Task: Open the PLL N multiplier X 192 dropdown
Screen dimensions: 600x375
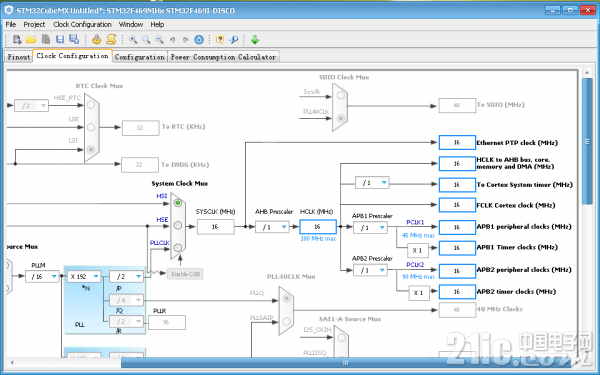Action: click(x=84, y=276)
